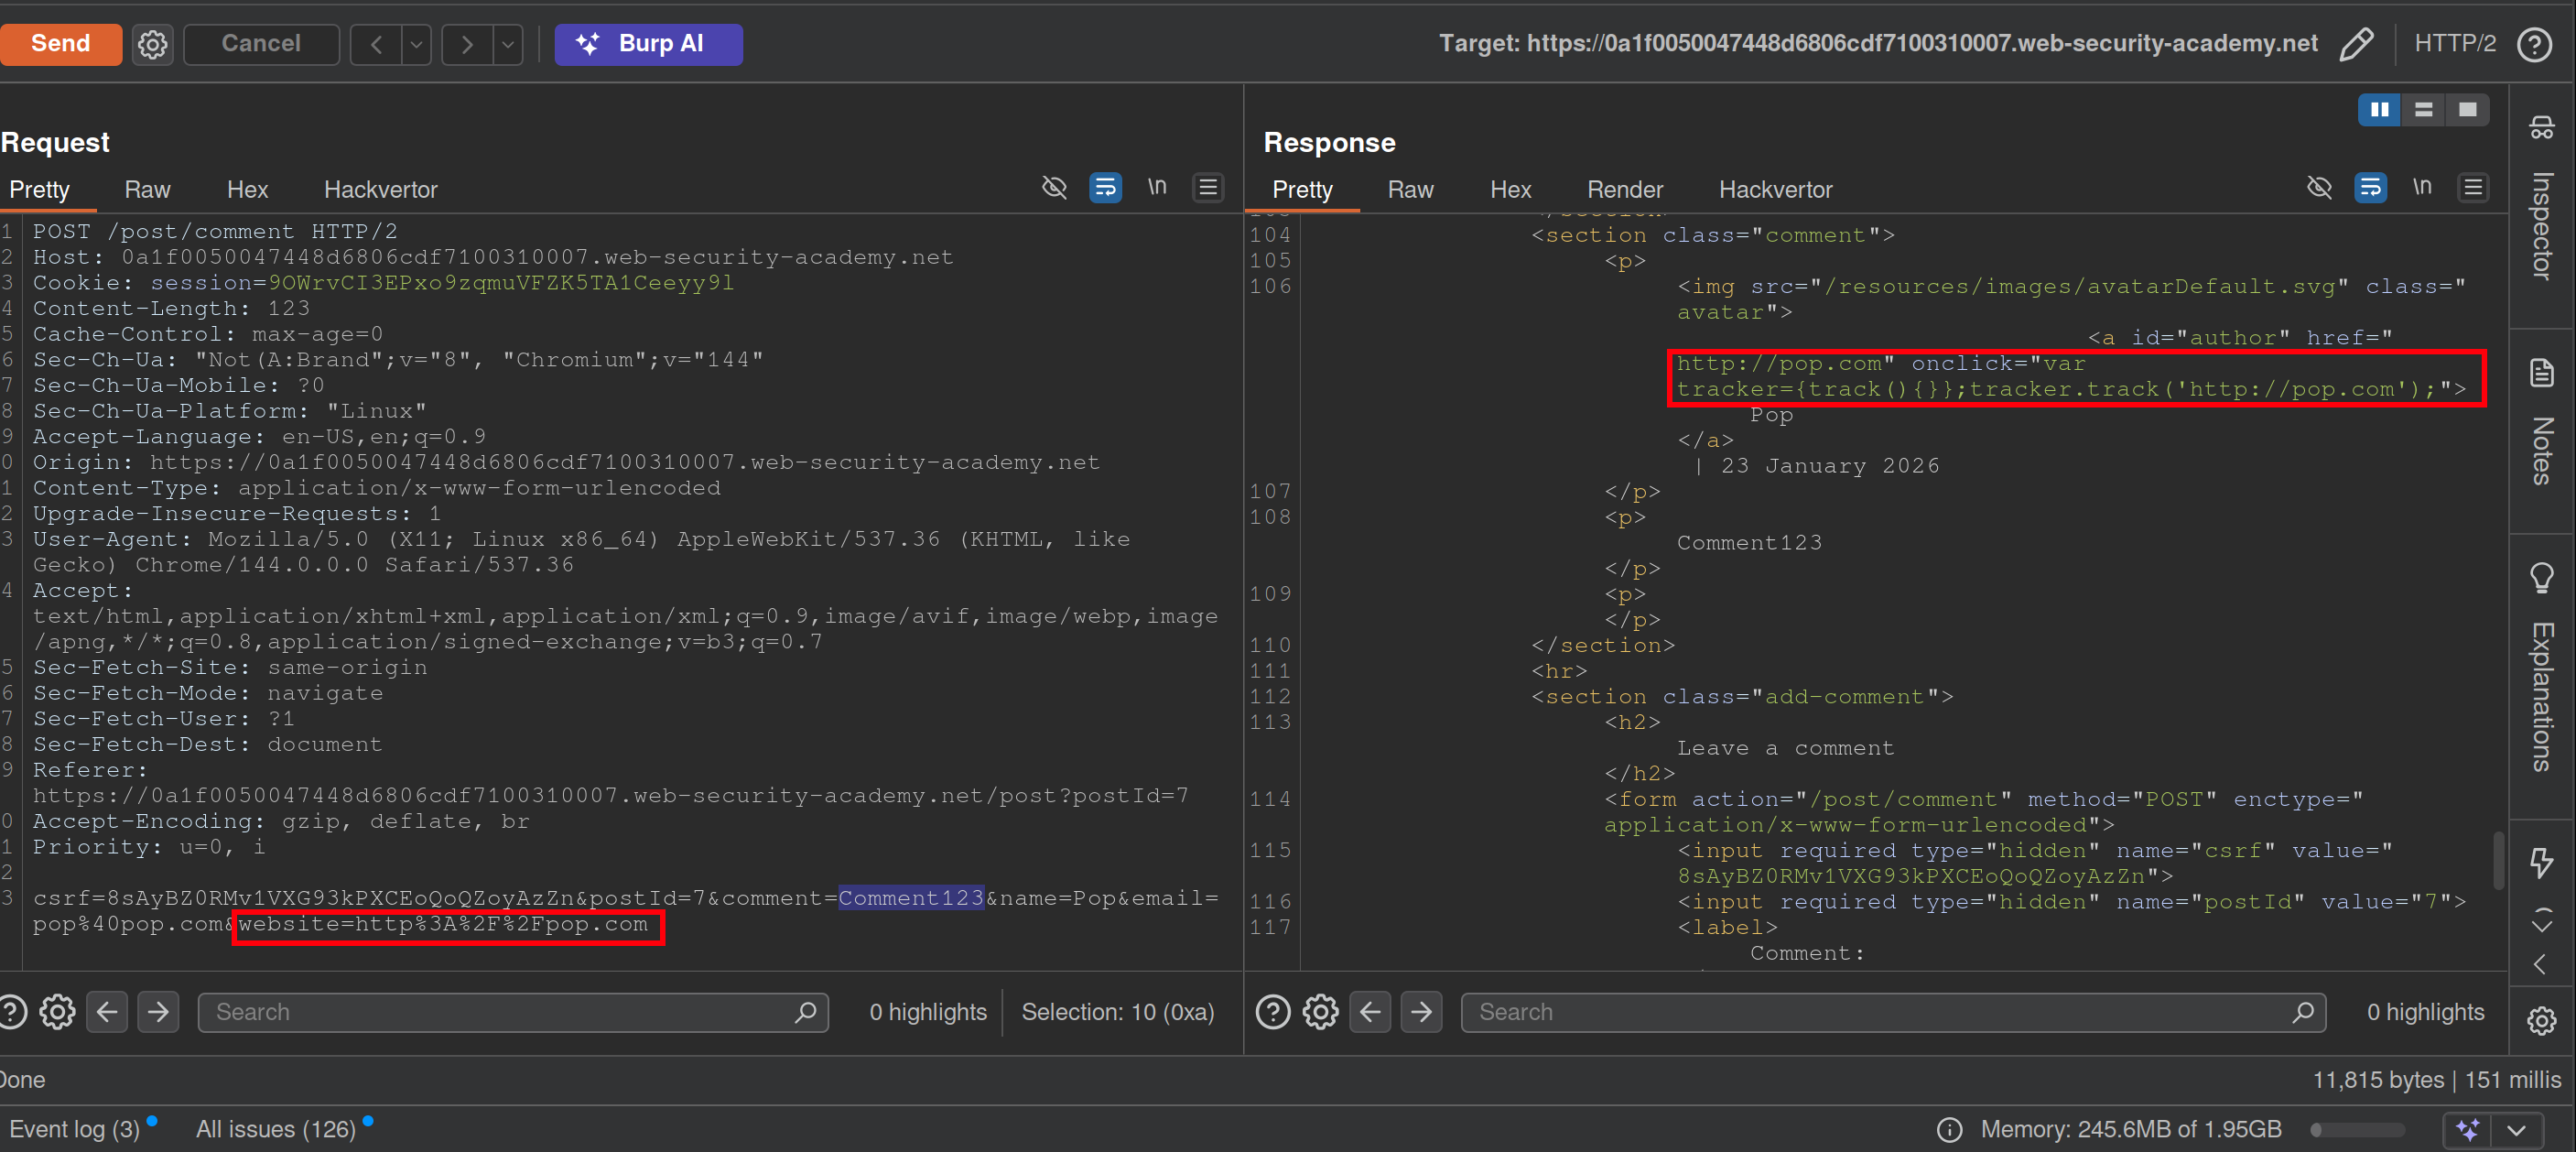
Task: Click the edit target pencil icon
Action: tap(2356, 44)
